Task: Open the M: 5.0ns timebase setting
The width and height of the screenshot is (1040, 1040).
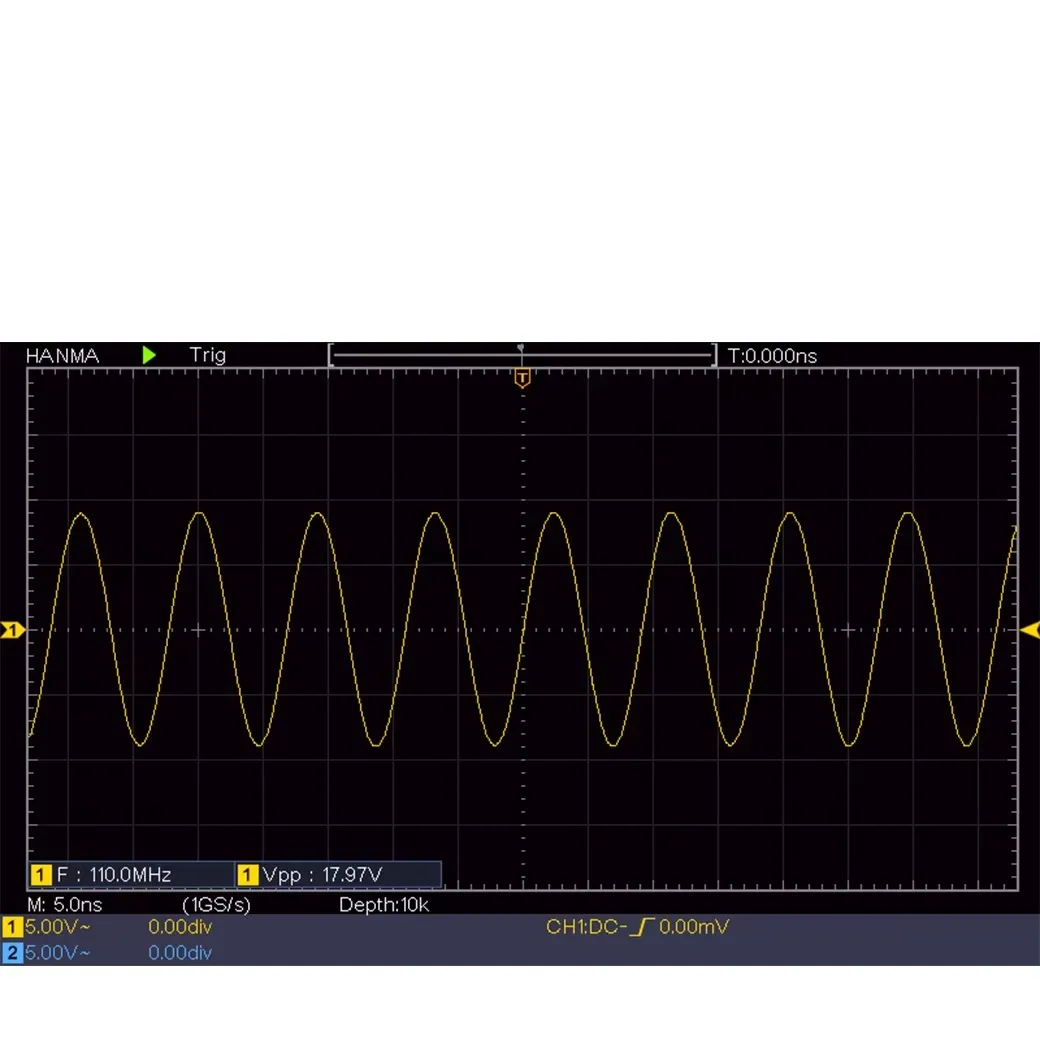Action: 64,904
